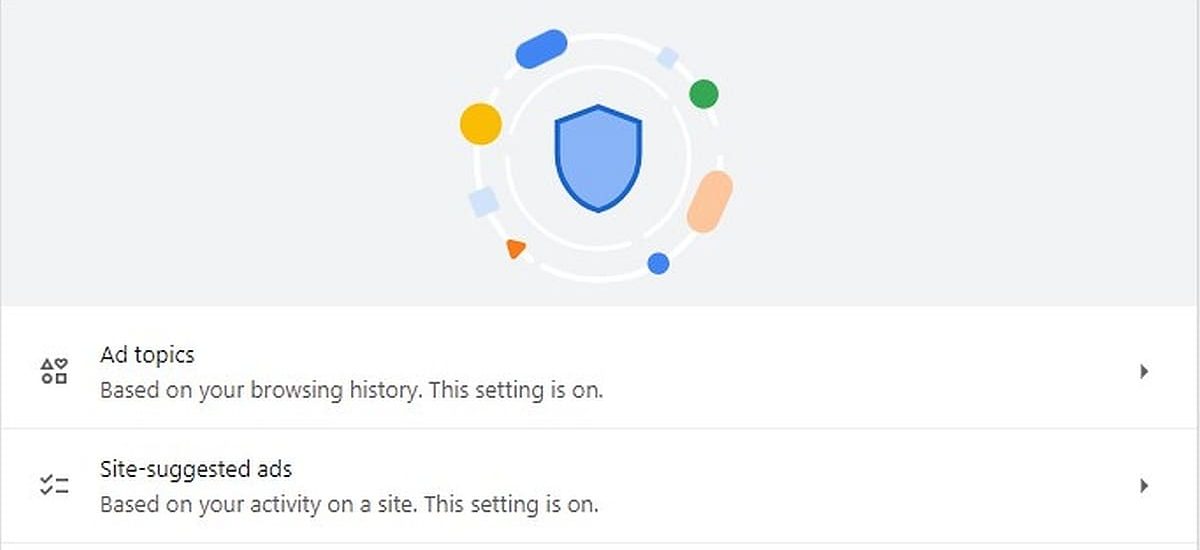Click the green circle in the illustration
This screenshot has height=550, width=1200.
click(x=704, y=94)
